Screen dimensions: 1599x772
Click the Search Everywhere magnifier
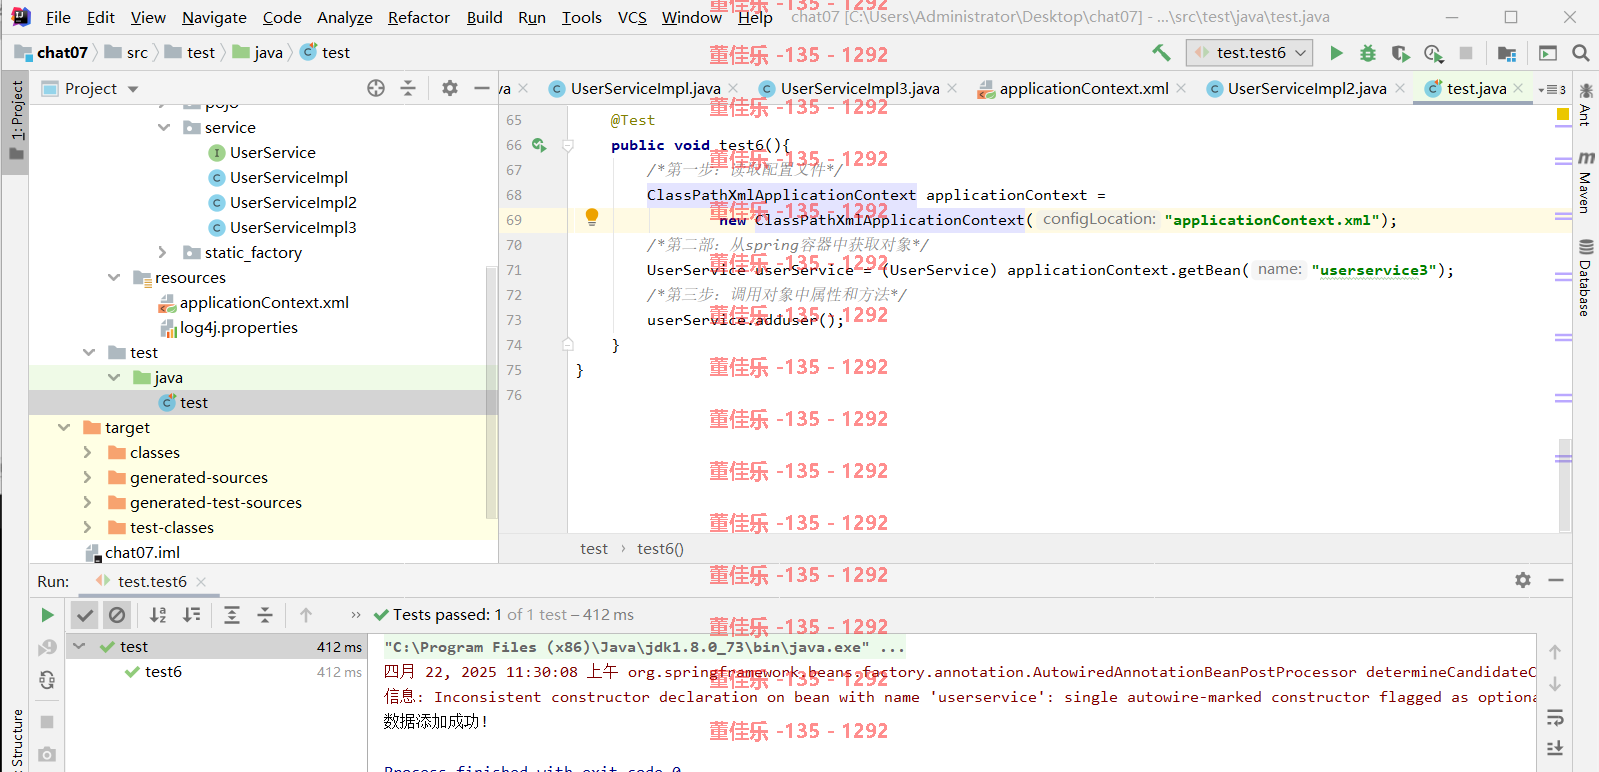tap(1581, 53)
